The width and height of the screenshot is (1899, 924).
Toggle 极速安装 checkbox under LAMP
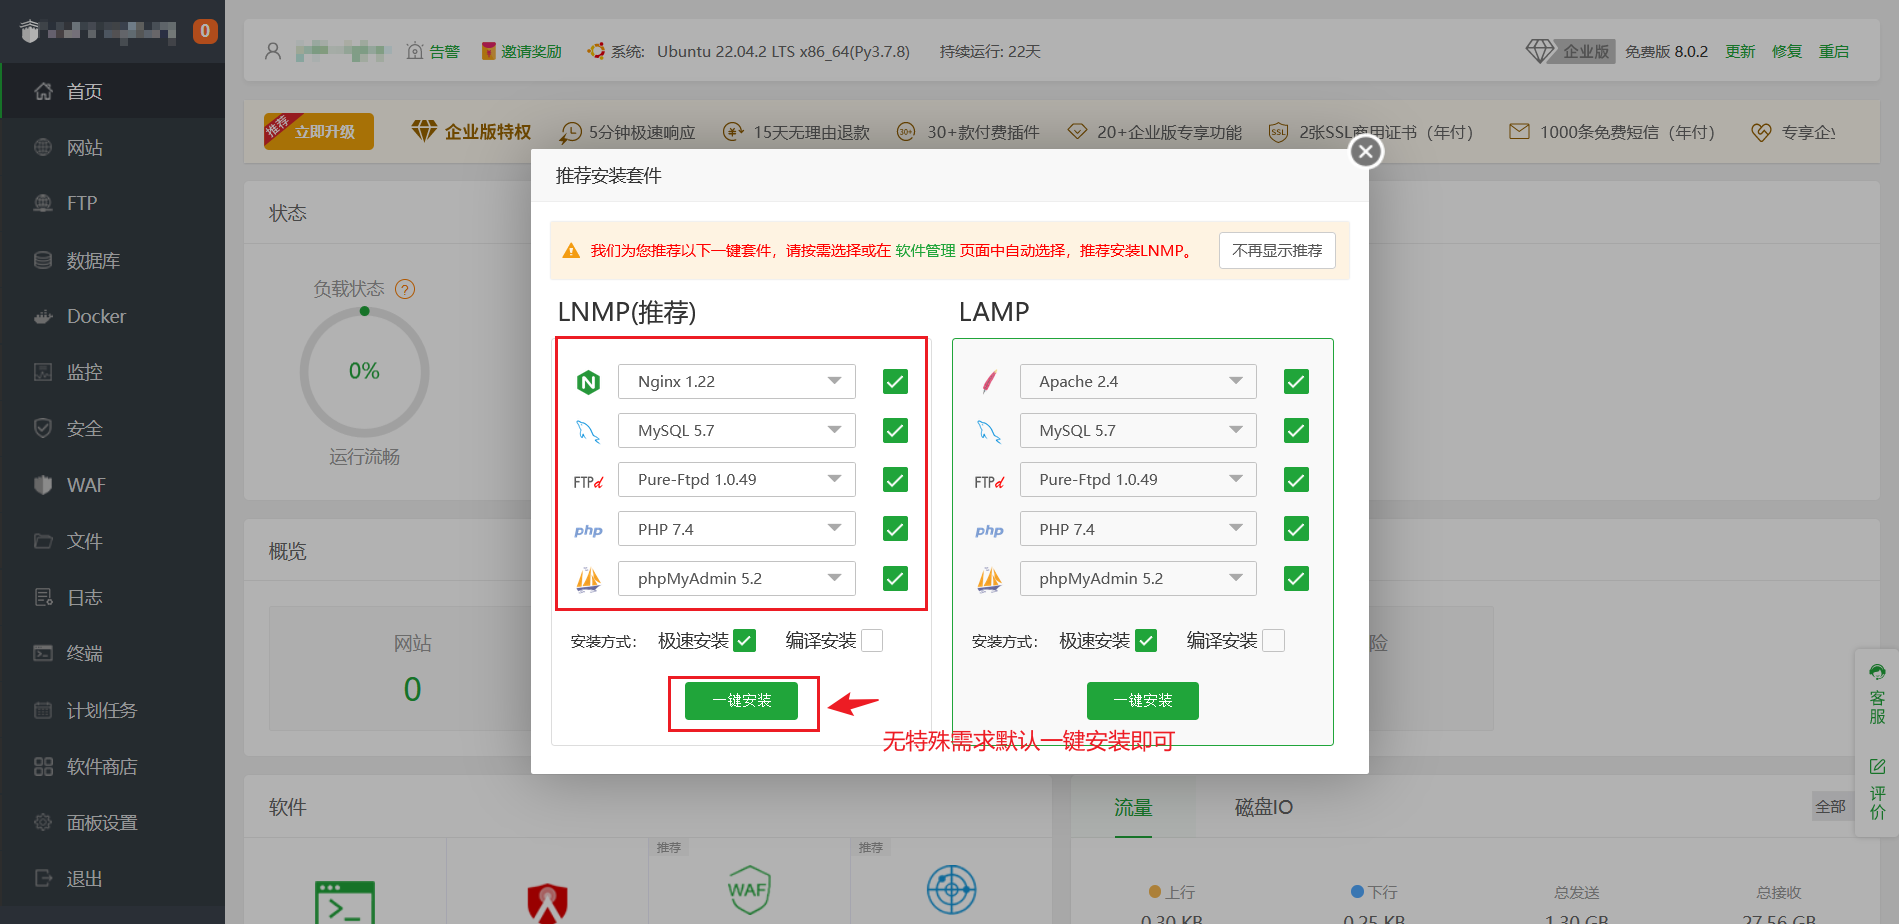click(x=1146, y=640)
